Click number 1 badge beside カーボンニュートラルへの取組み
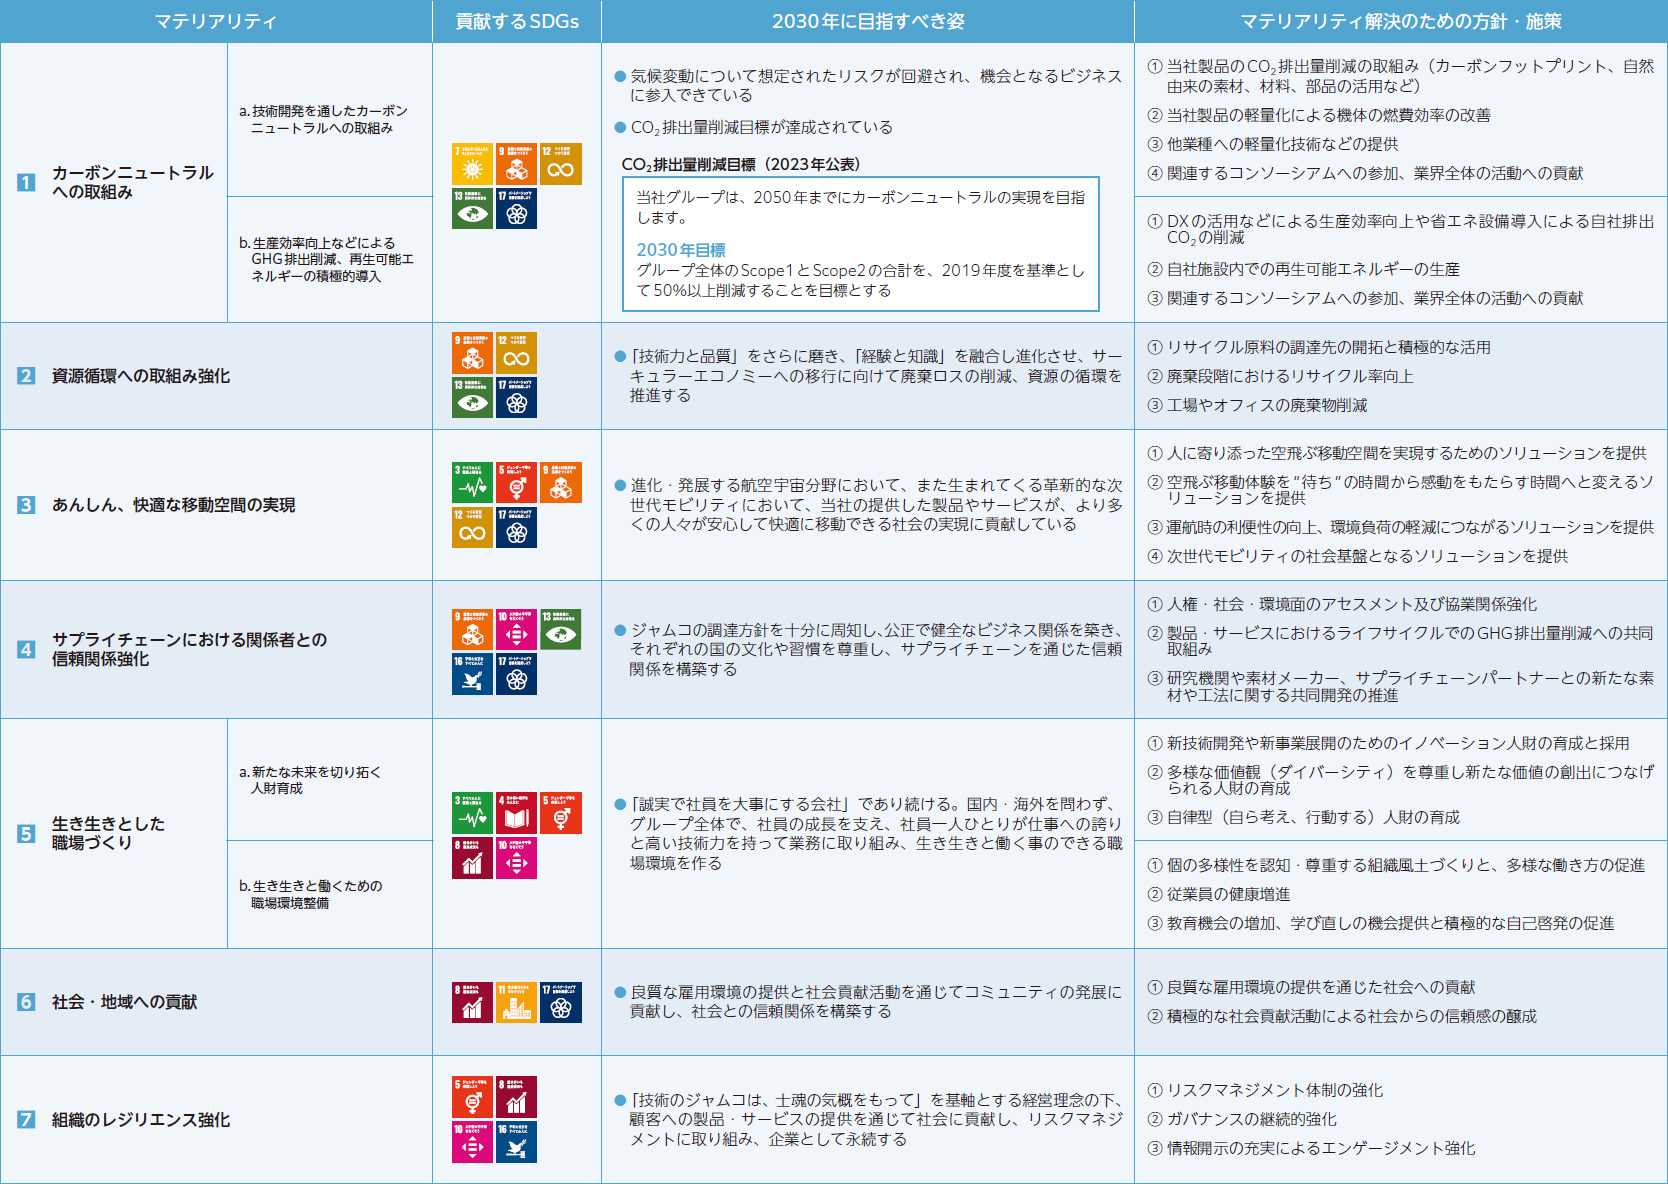This screenshot has height=1184, width=1668. 26,182
